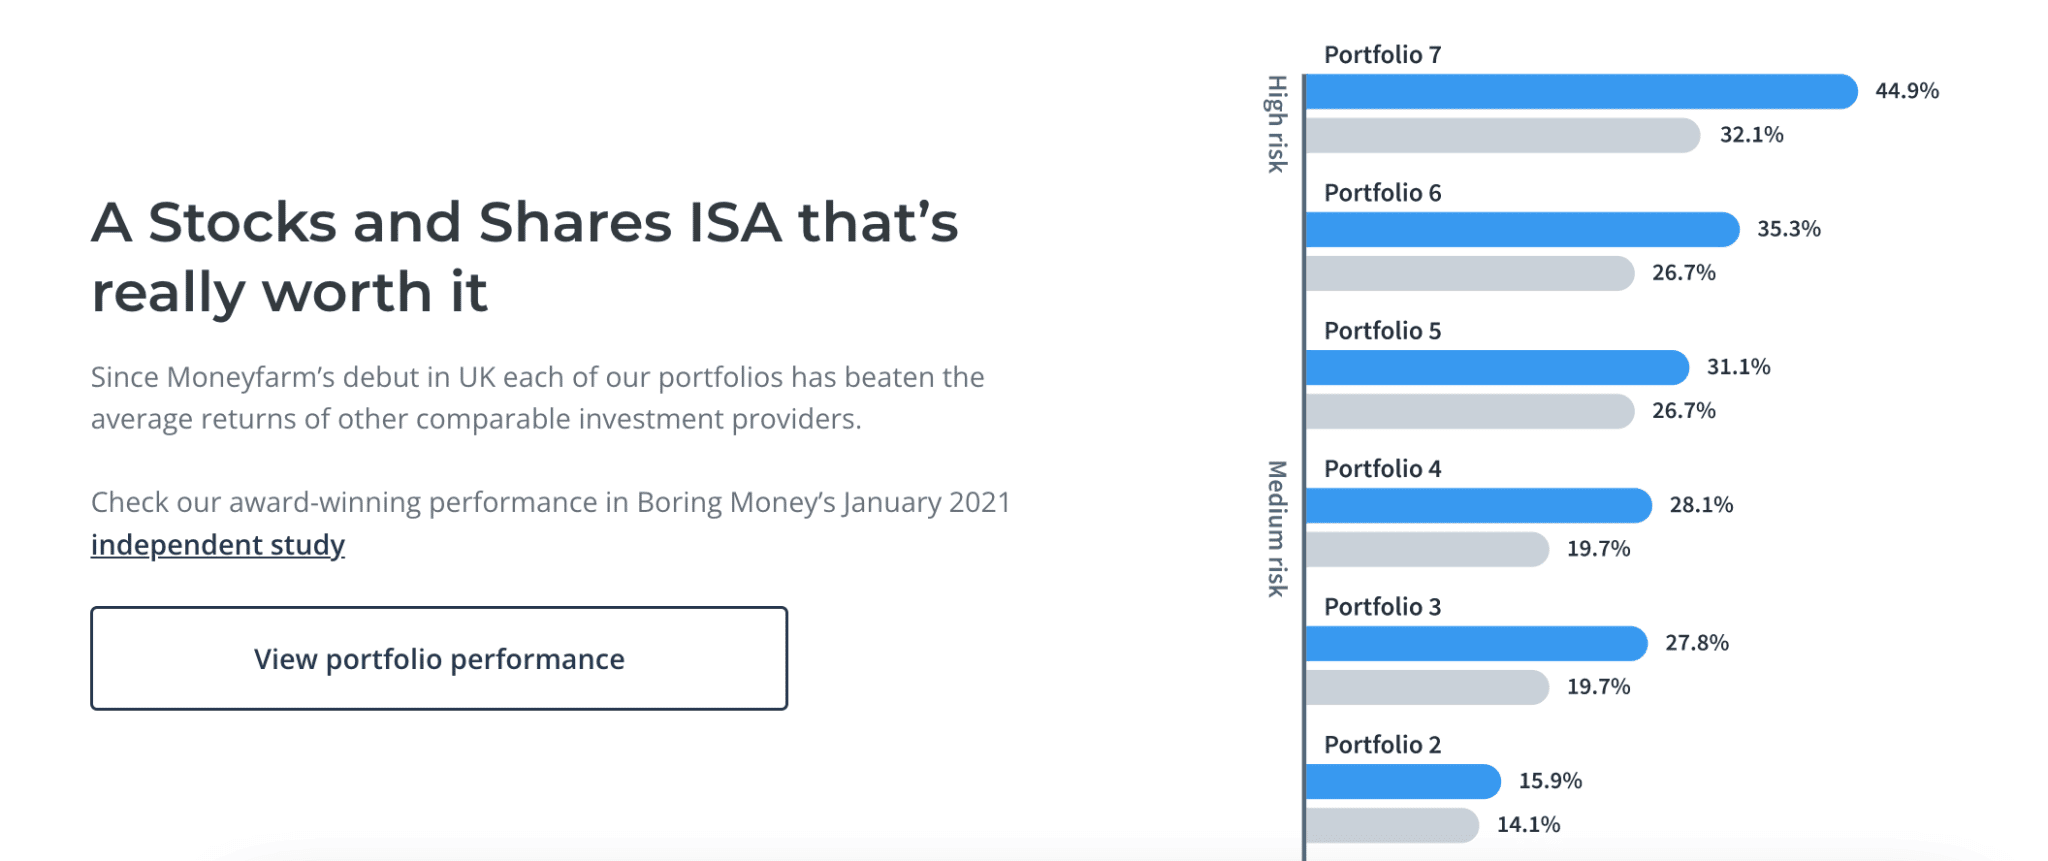
Task: Click the View portfolio performance button
Action: click(x=439, y=658)
